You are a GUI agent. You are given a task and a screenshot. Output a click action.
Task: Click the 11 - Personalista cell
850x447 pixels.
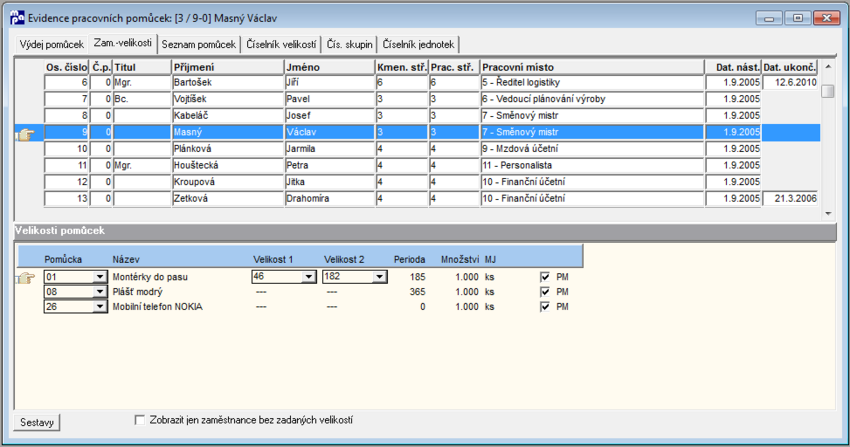(592, 165)
